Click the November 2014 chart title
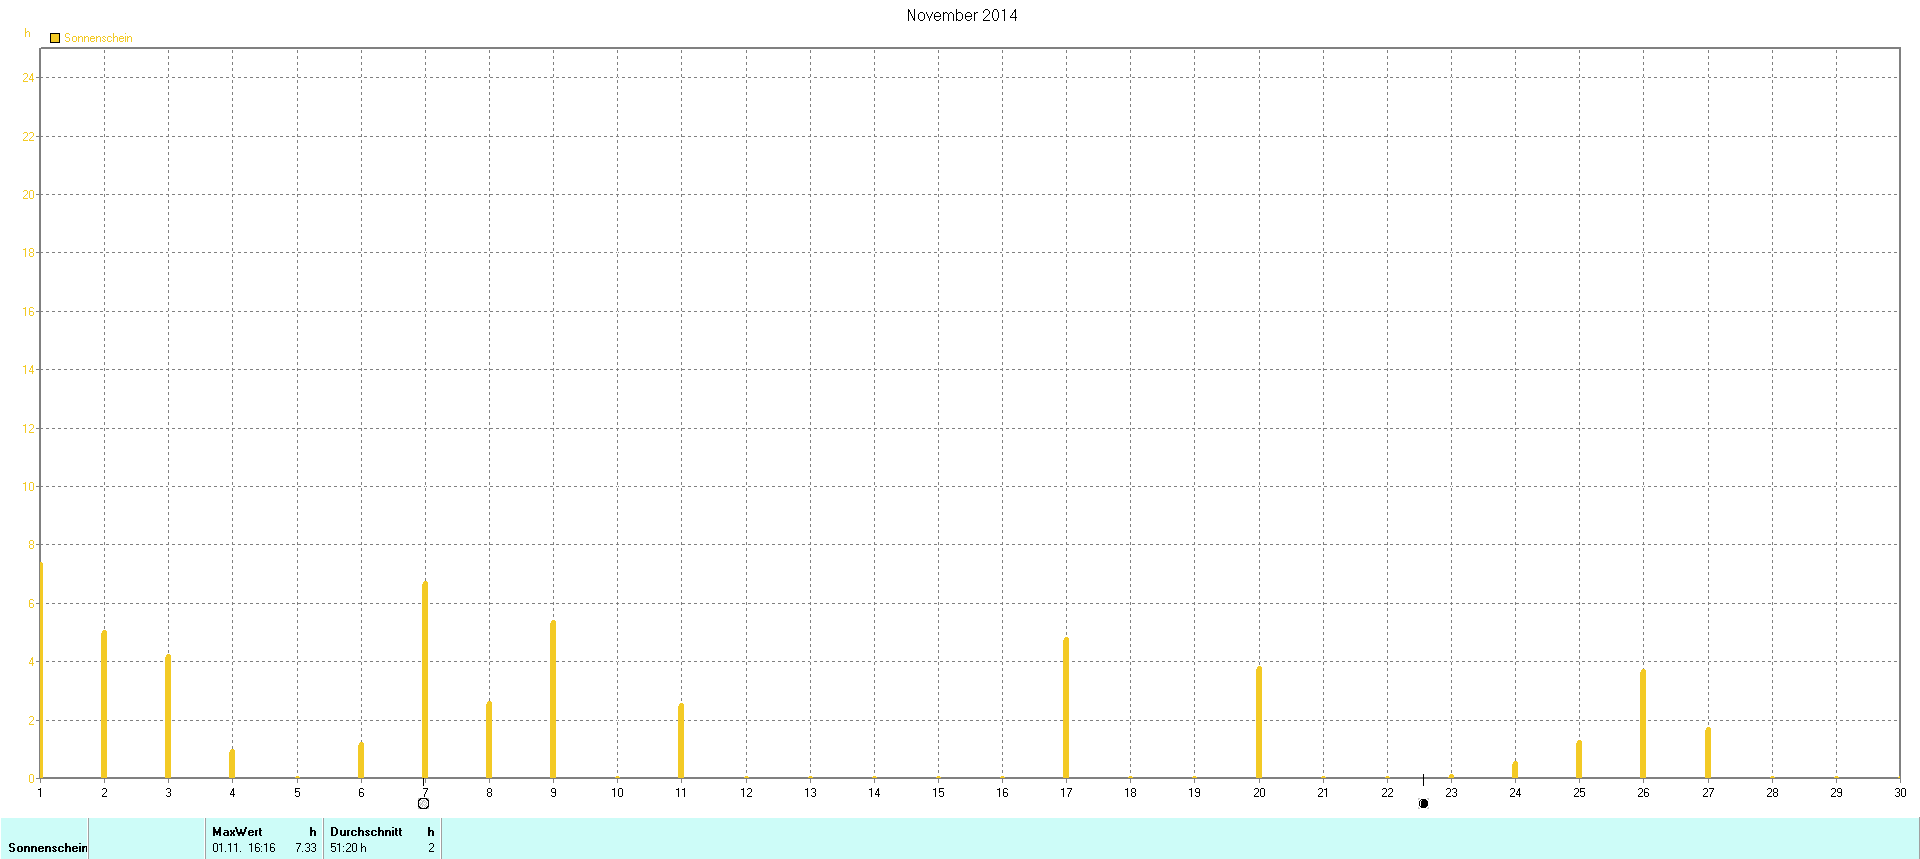The height and width of the screenshot is (859, 1920). click(961, 15)
